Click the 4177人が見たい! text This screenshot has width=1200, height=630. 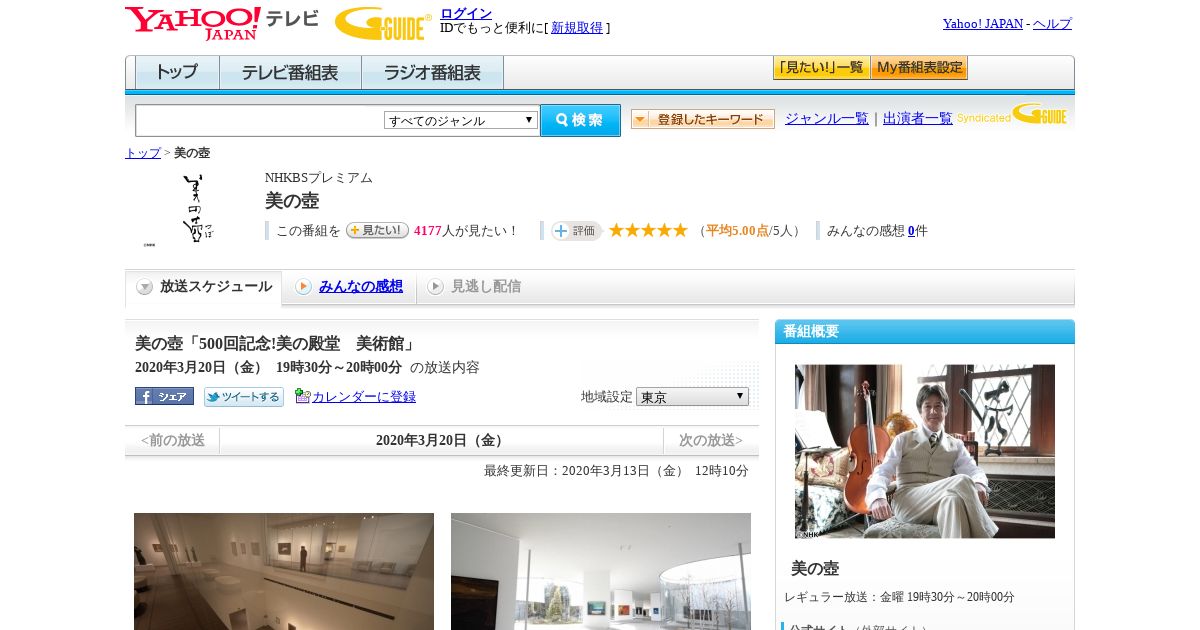(467, 231)
